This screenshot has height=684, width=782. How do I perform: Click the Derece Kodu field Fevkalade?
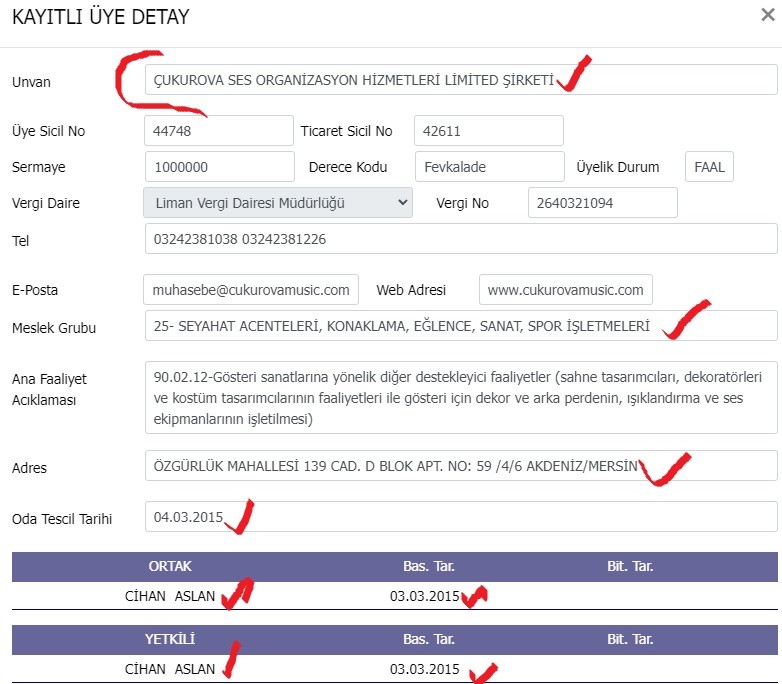(x=490, y=167)
